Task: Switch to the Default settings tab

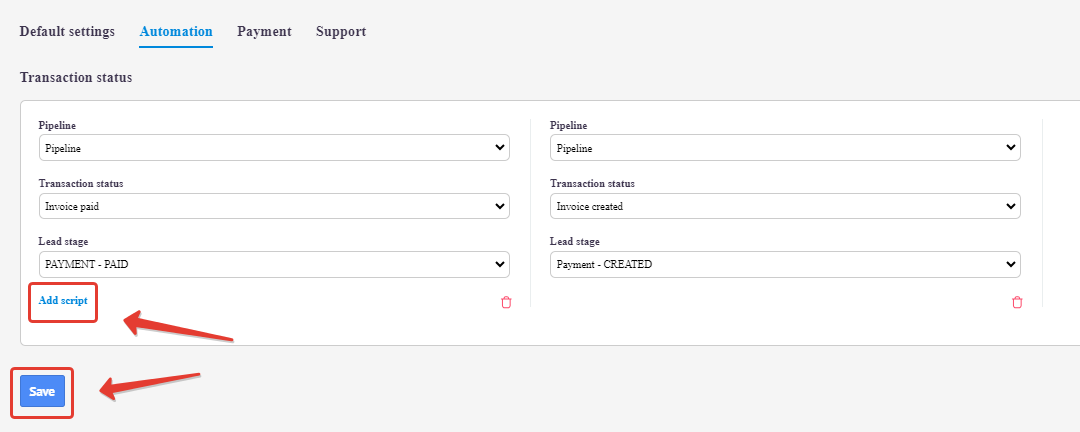Action: [67, 31]
